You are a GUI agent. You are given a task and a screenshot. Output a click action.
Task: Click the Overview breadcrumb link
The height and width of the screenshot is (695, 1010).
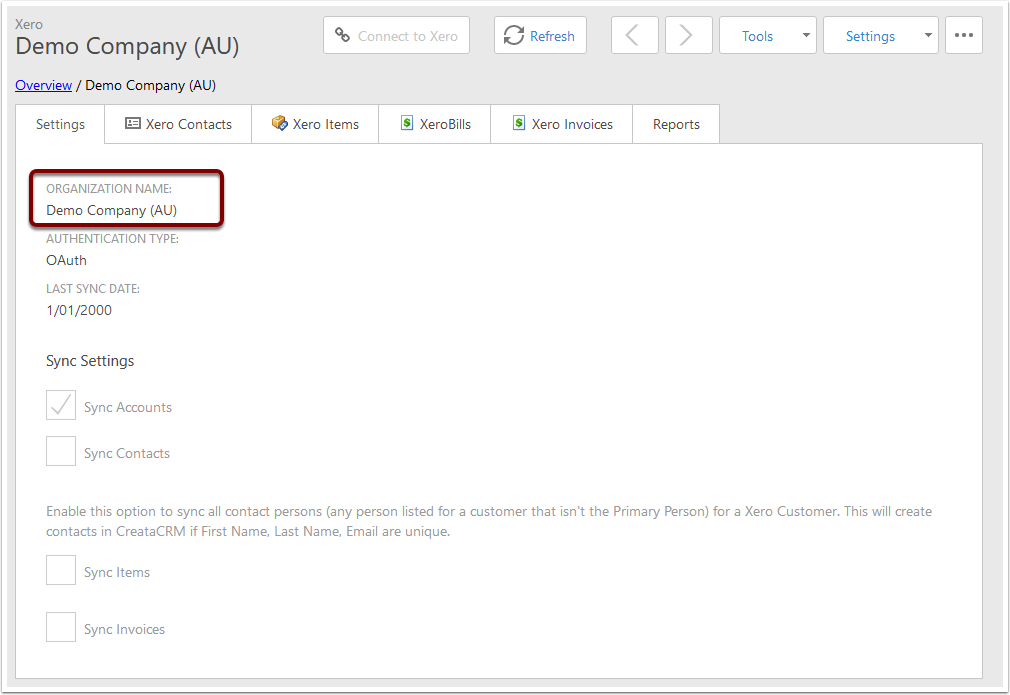pyautogui.click(x=43, y=85)
